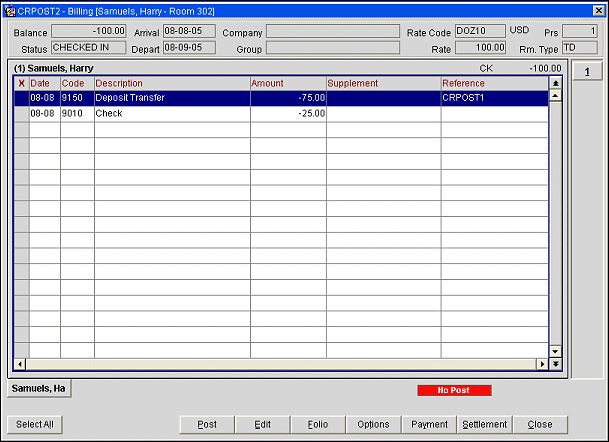Click the Company field
Screen dimensions: 609x442
tap(332, 32)
